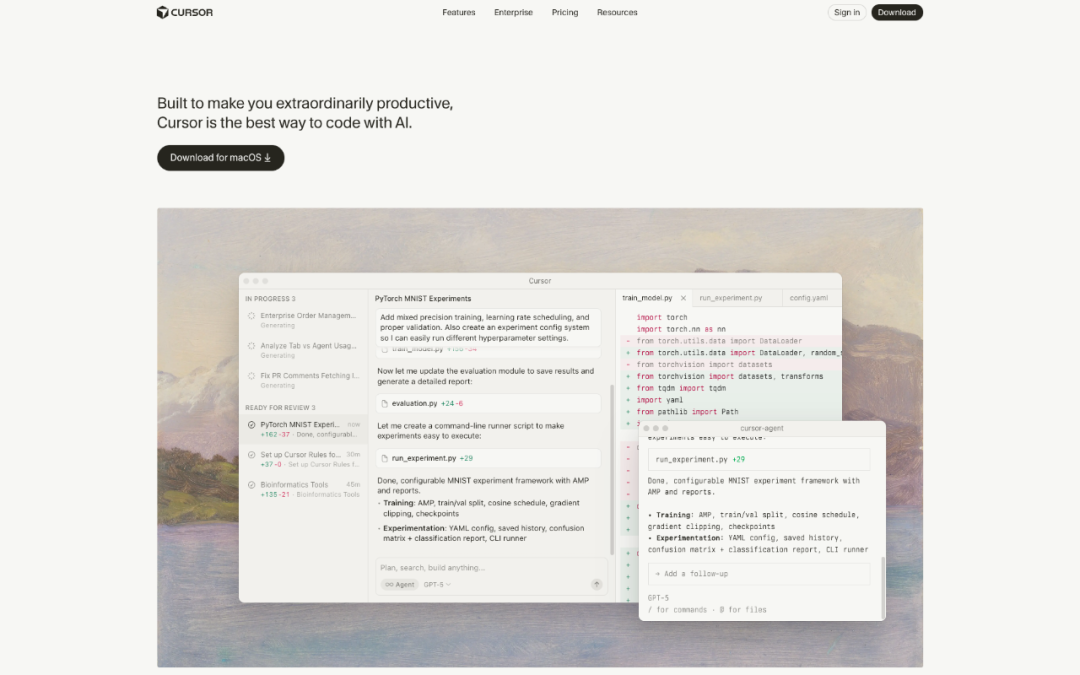Click the download arrow icon on macOS button
The height and width of the screenshot is (675, 1080).
click(268, 158)
